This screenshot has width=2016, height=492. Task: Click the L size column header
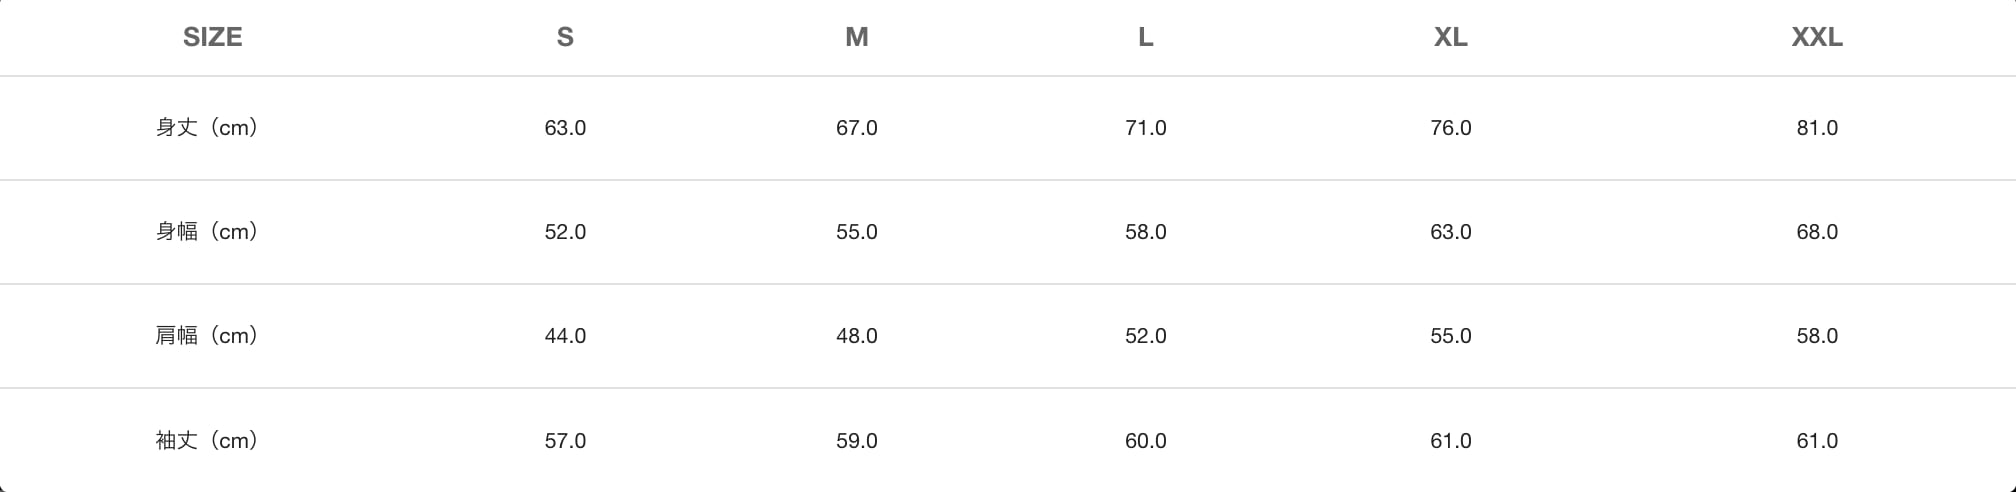[1145, 37]
